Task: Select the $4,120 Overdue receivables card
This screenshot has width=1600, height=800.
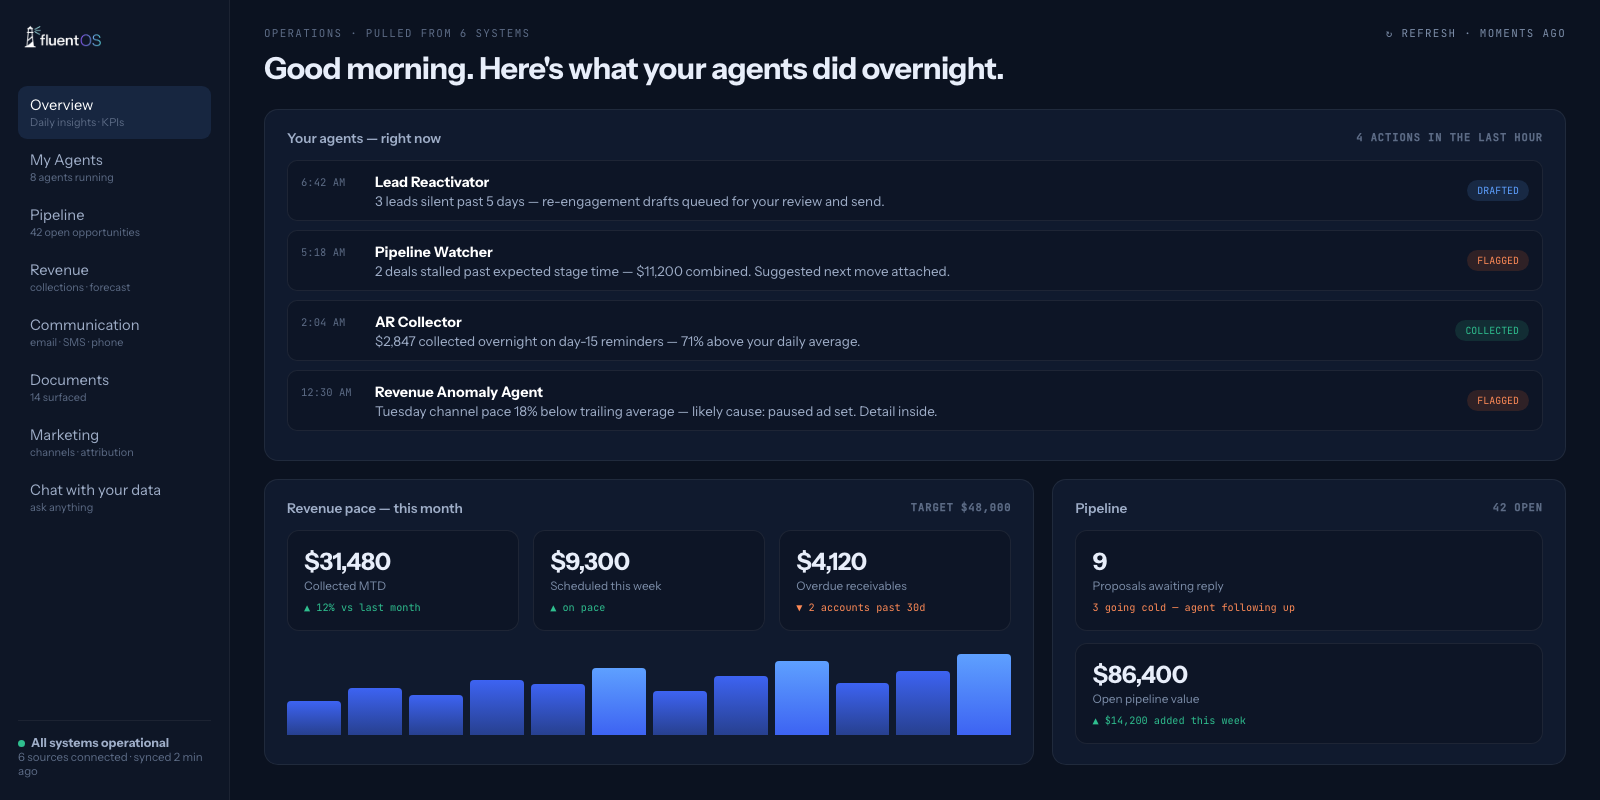Action: point(895,581)
